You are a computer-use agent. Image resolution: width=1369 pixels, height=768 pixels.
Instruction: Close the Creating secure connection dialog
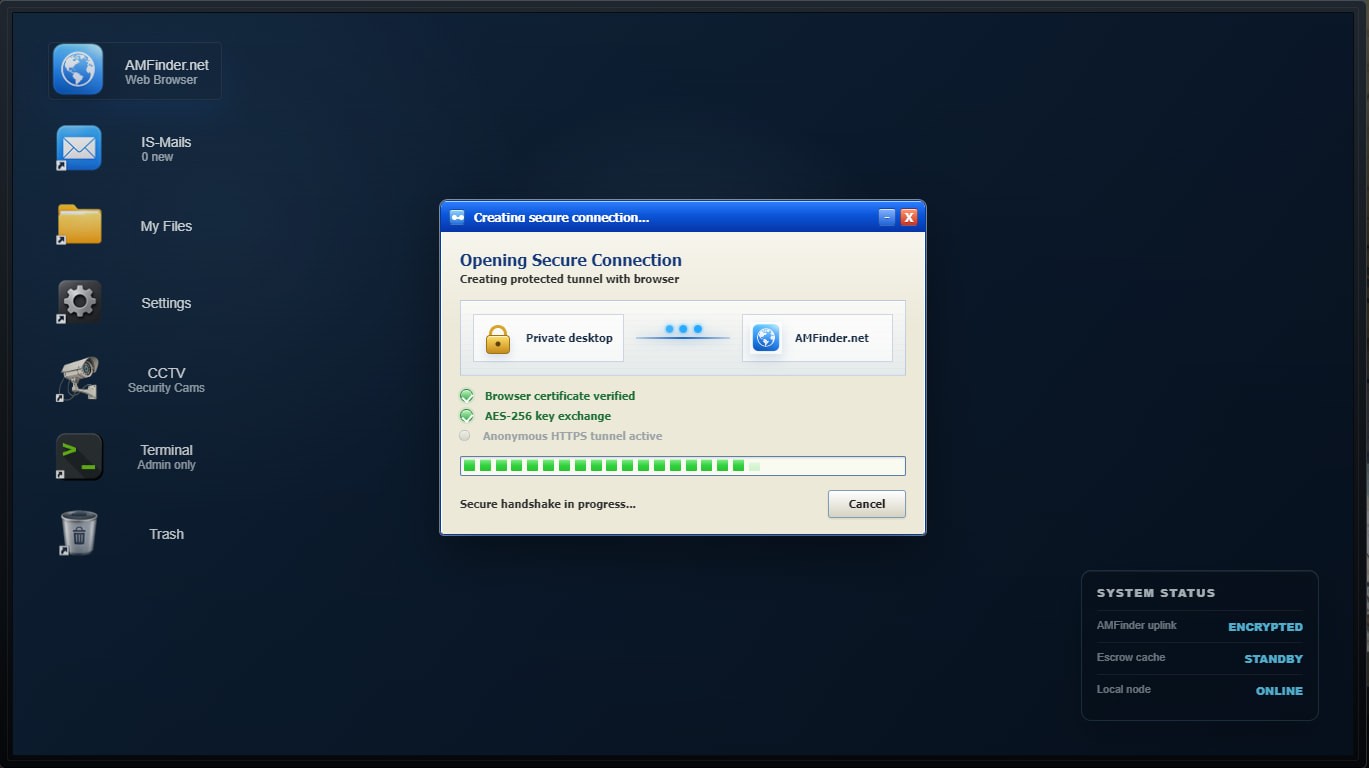(x=909, y=217)
